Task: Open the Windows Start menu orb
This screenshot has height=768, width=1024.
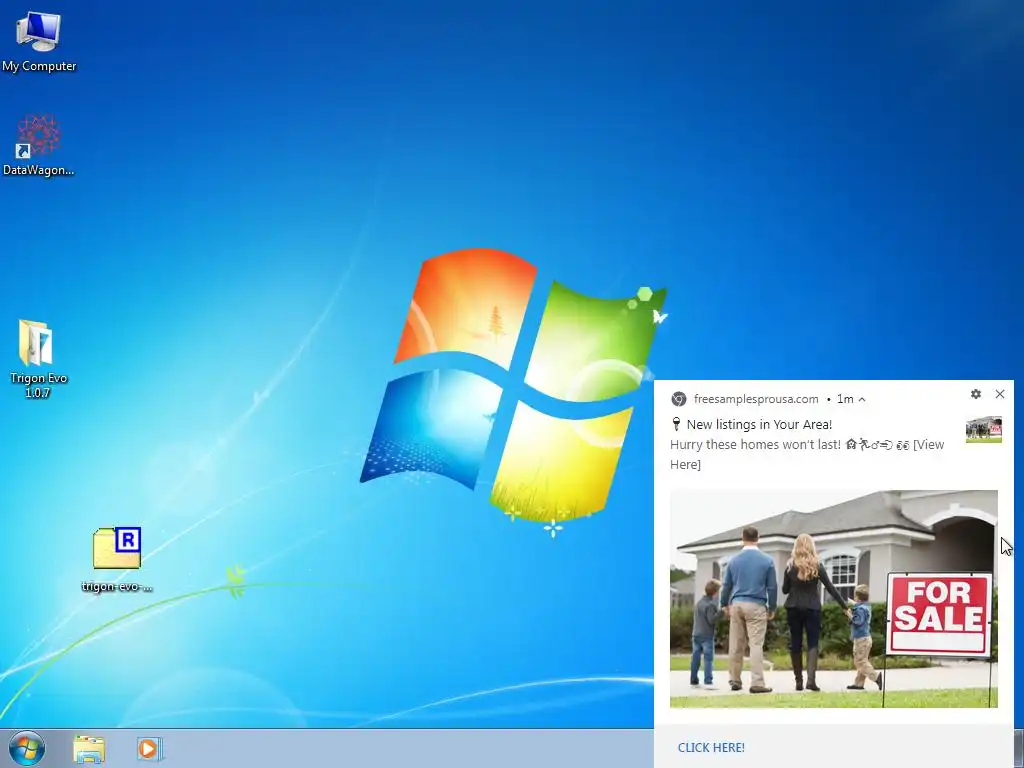Action: tap(27, 748)
